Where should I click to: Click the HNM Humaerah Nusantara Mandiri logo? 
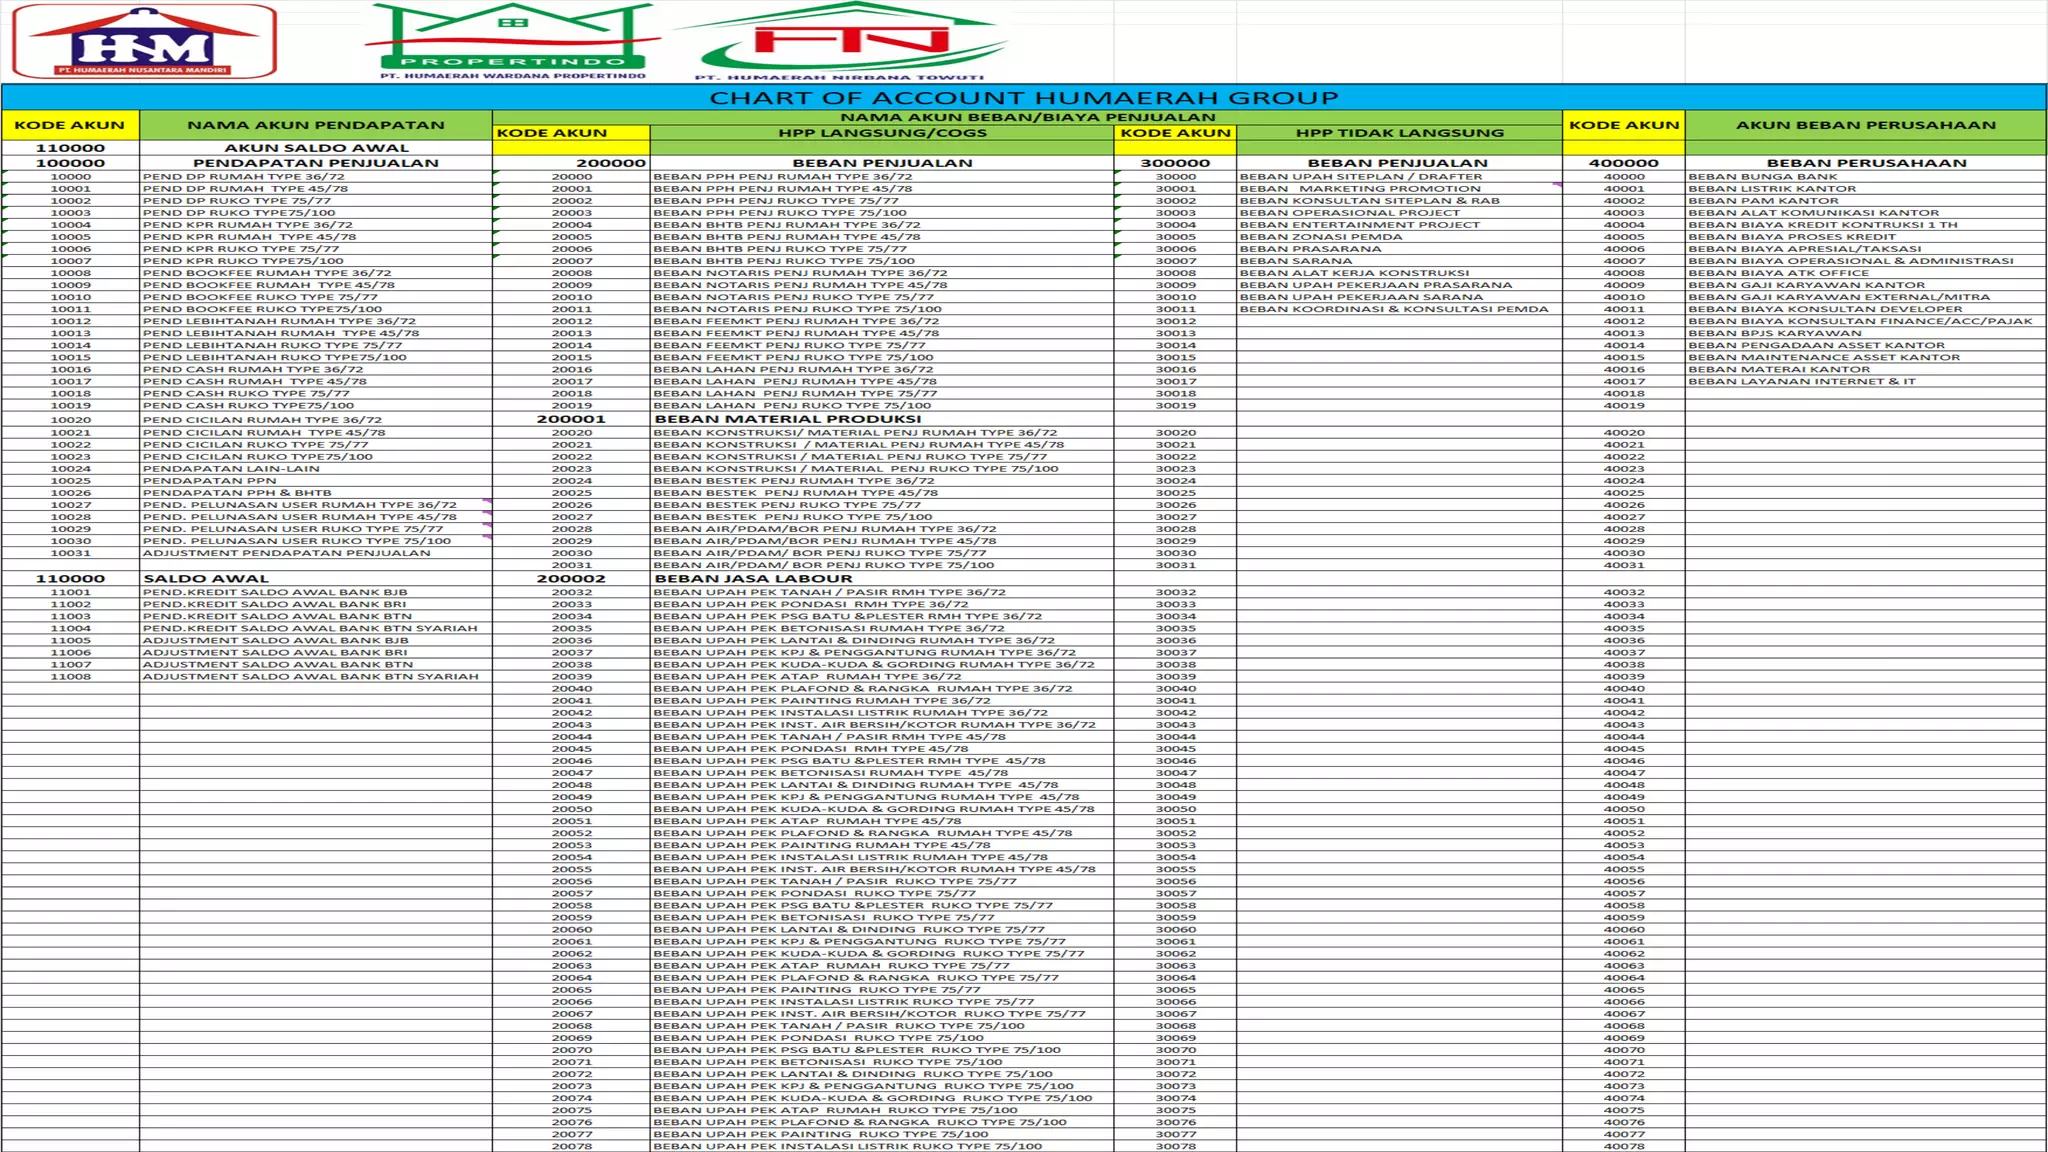144,42
